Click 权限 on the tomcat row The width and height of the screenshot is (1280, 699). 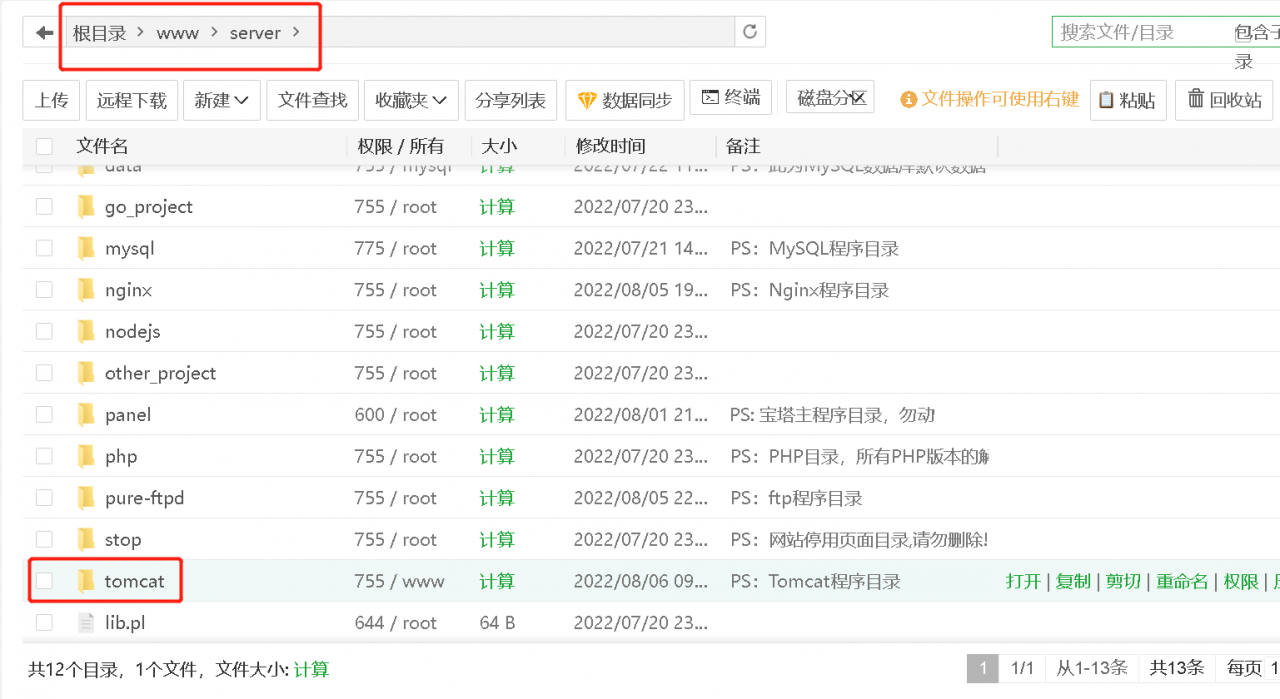click(x=1241, y=581)
